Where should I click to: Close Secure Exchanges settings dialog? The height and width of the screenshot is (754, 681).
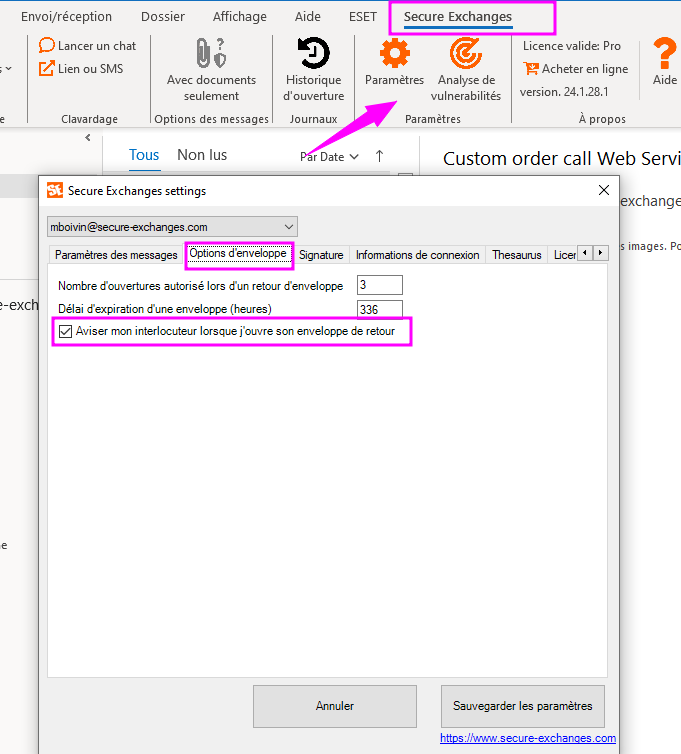pyautogui.click(x=604, y=190)
